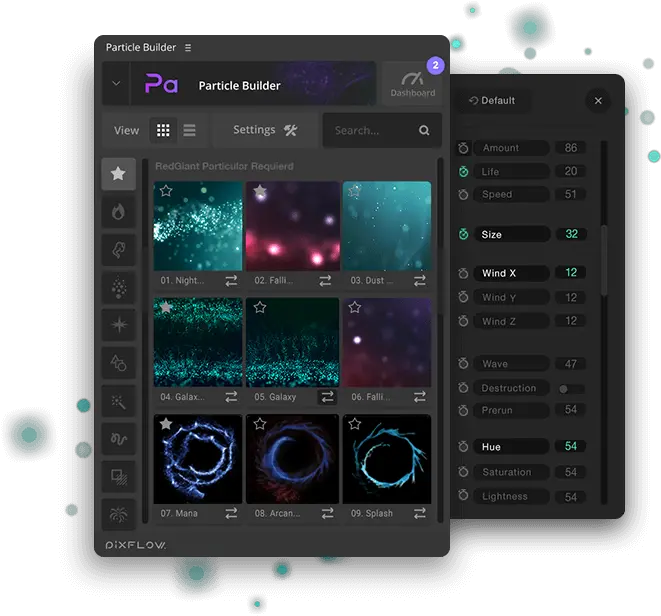Viewport: 661px width, 616px height.
Task: Click swap arrows for 08. Arcan preset
Action: 327,513
